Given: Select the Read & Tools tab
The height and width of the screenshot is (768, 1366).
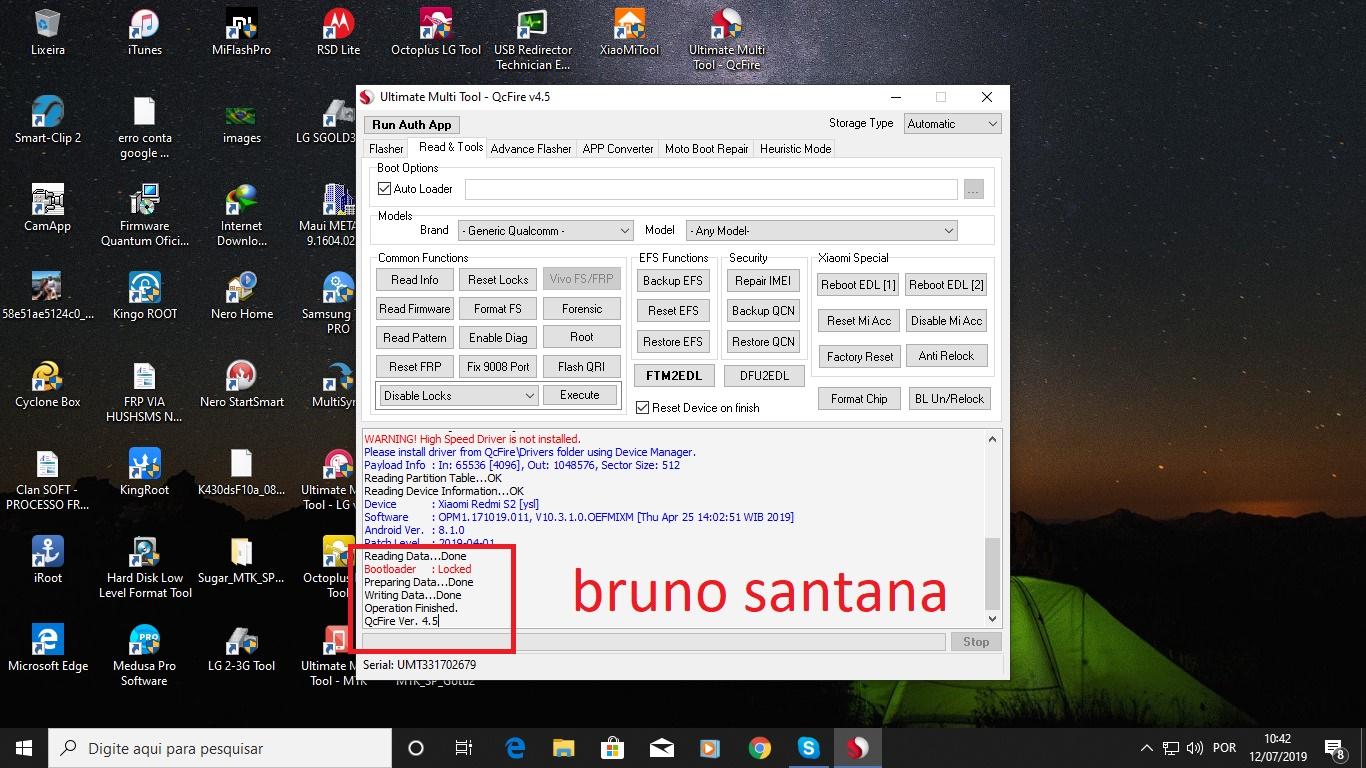Looking at the screenshot, I should pos(451,147).
